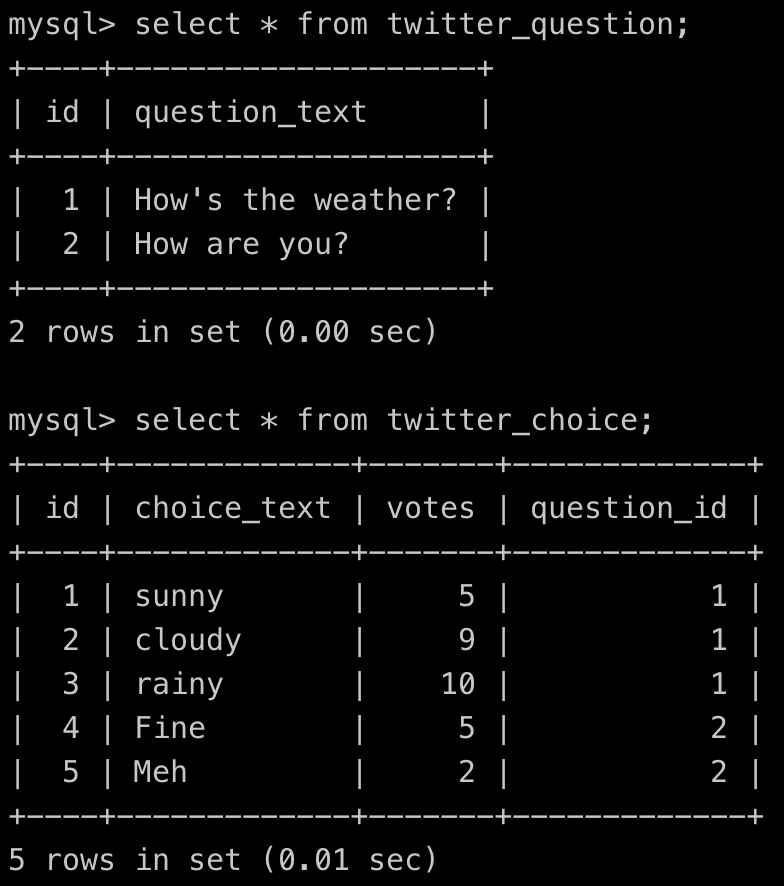
Task: Click the "How's the weather?" row text
Action: [295, 200]
